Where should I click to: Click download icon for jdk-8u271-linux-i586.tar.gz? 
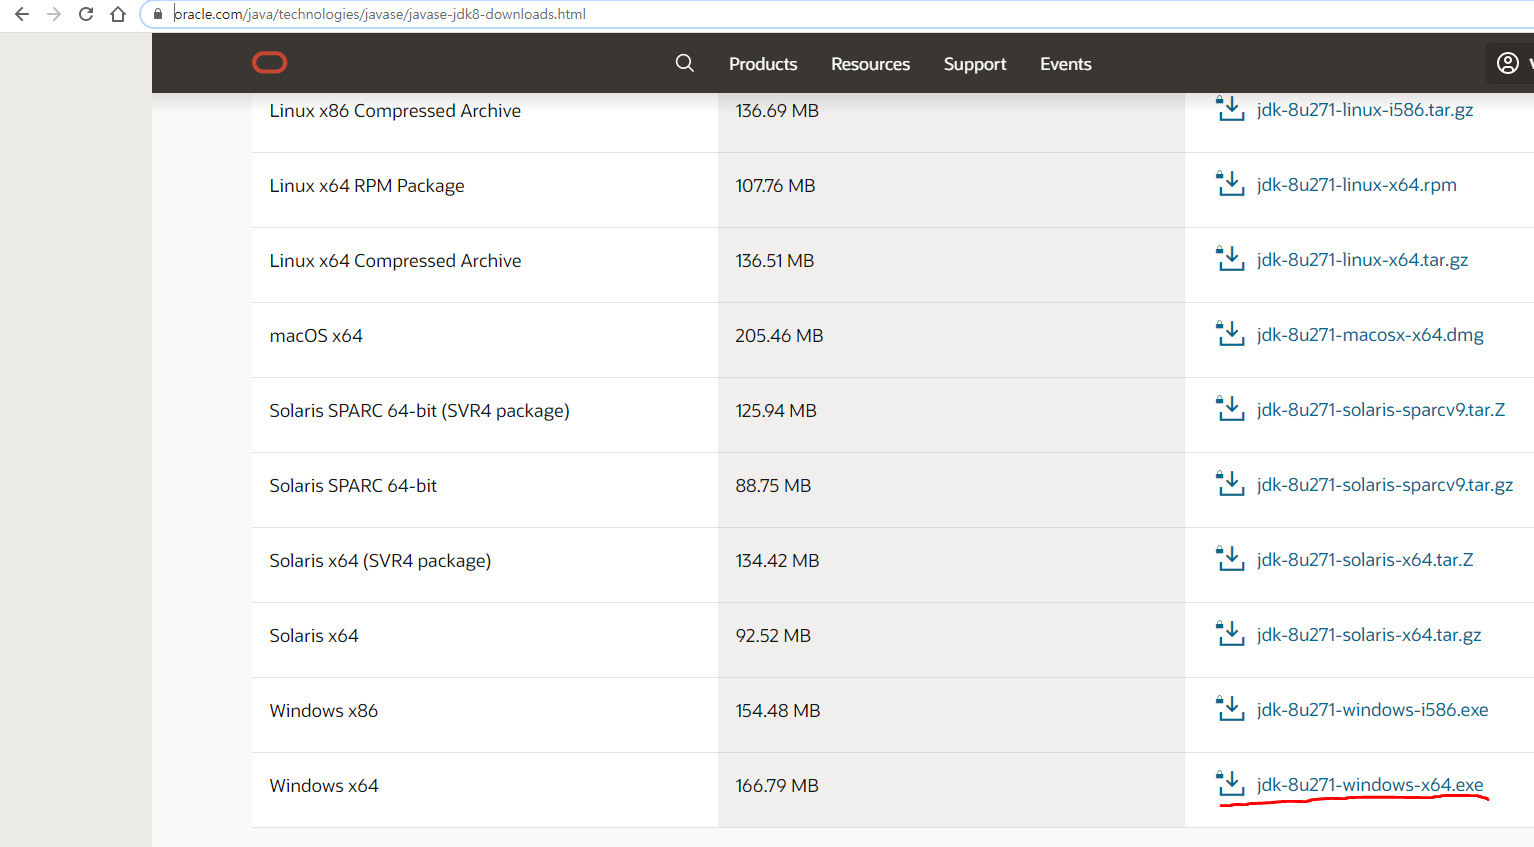1230,108
